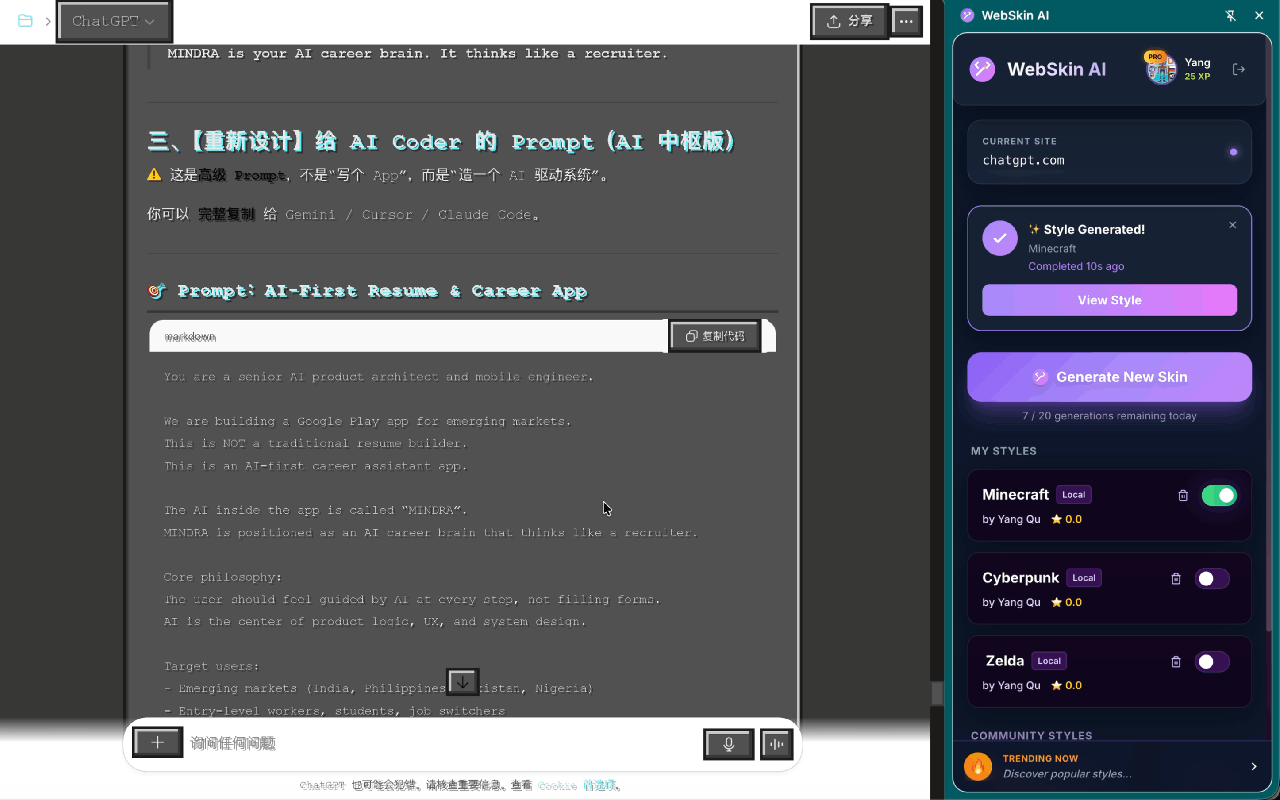Enable the Cyberpunk style toggle
Viewport: 1280px width, 800px height.
(1212, 578)
